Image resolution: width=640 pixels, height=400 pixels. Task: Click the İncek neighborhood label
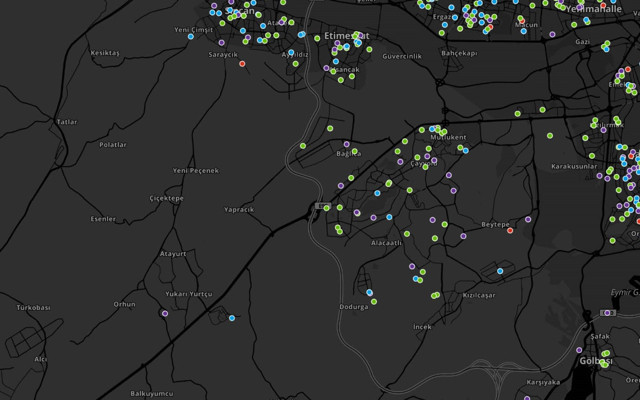[424, 327]
